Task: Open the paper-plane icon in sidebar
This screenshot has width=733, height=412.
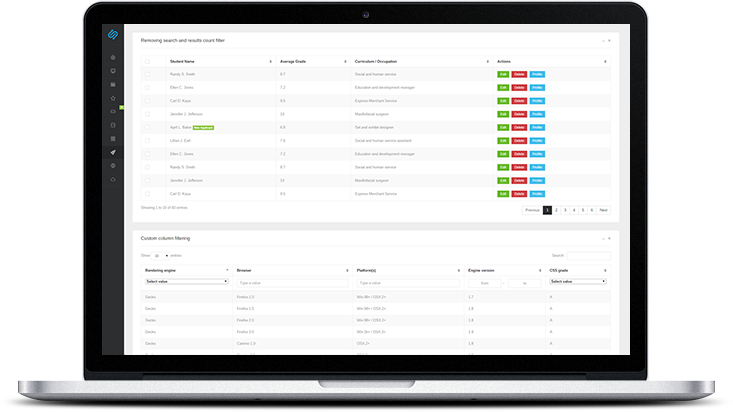Action: click(113, 152)
